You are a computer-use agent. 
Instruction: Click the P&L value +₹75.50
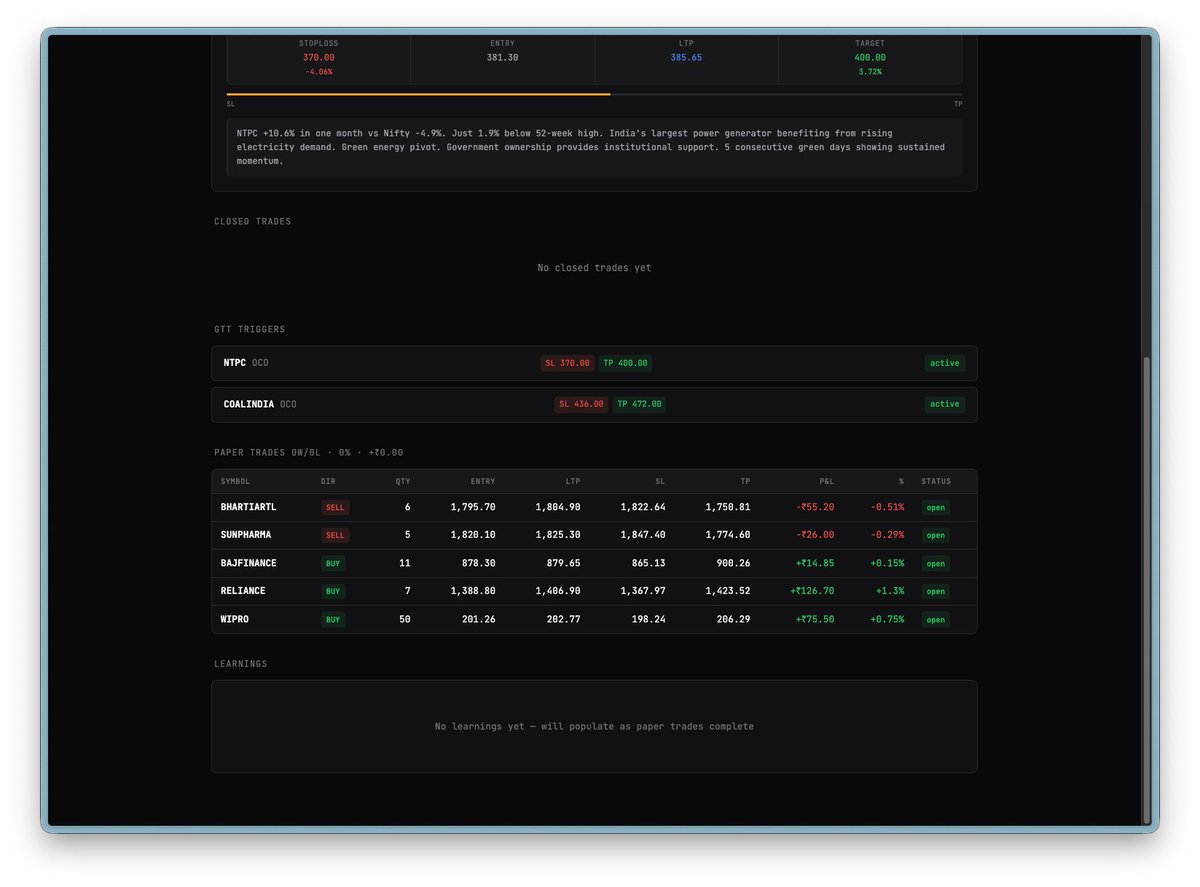[x=815, y=619]
